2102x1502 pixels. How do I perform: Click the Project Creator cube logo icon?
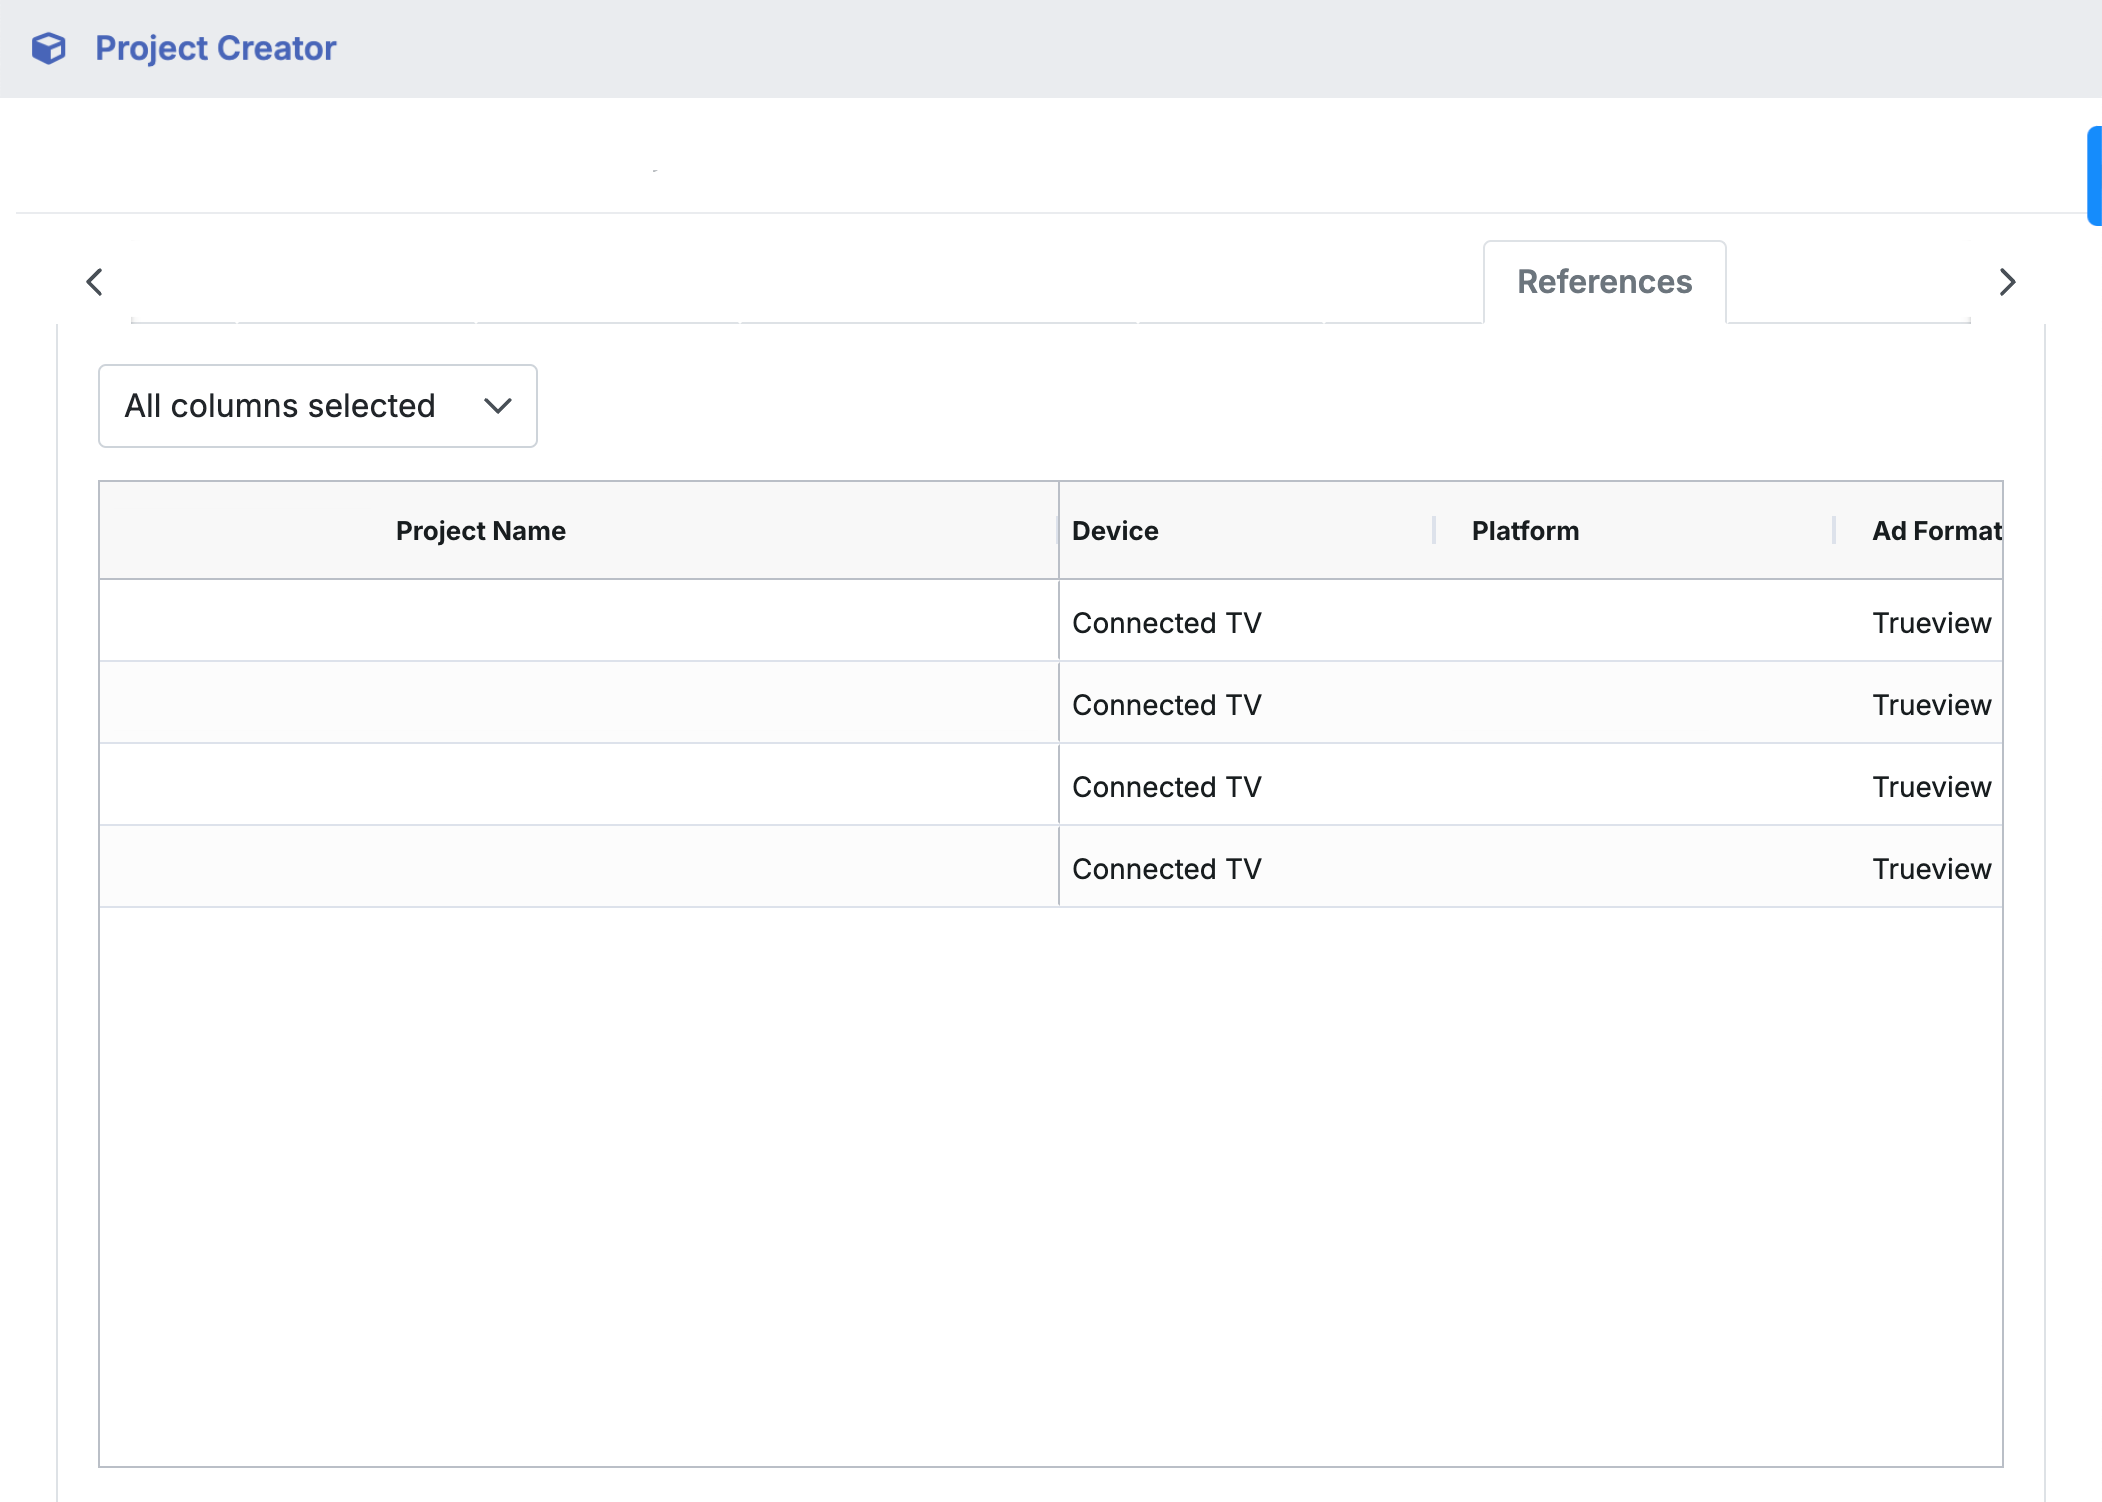point(48,48)
